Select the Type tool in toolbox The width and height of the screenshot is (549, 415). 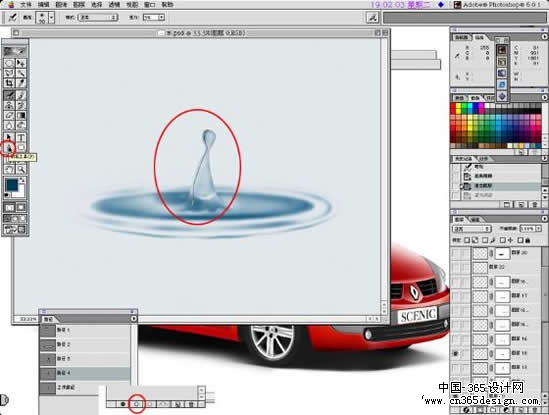(21, 137)
